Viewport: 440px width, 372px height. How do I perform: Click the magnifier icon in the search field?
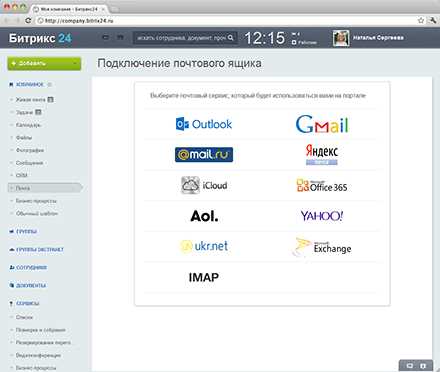click(231, 38)
